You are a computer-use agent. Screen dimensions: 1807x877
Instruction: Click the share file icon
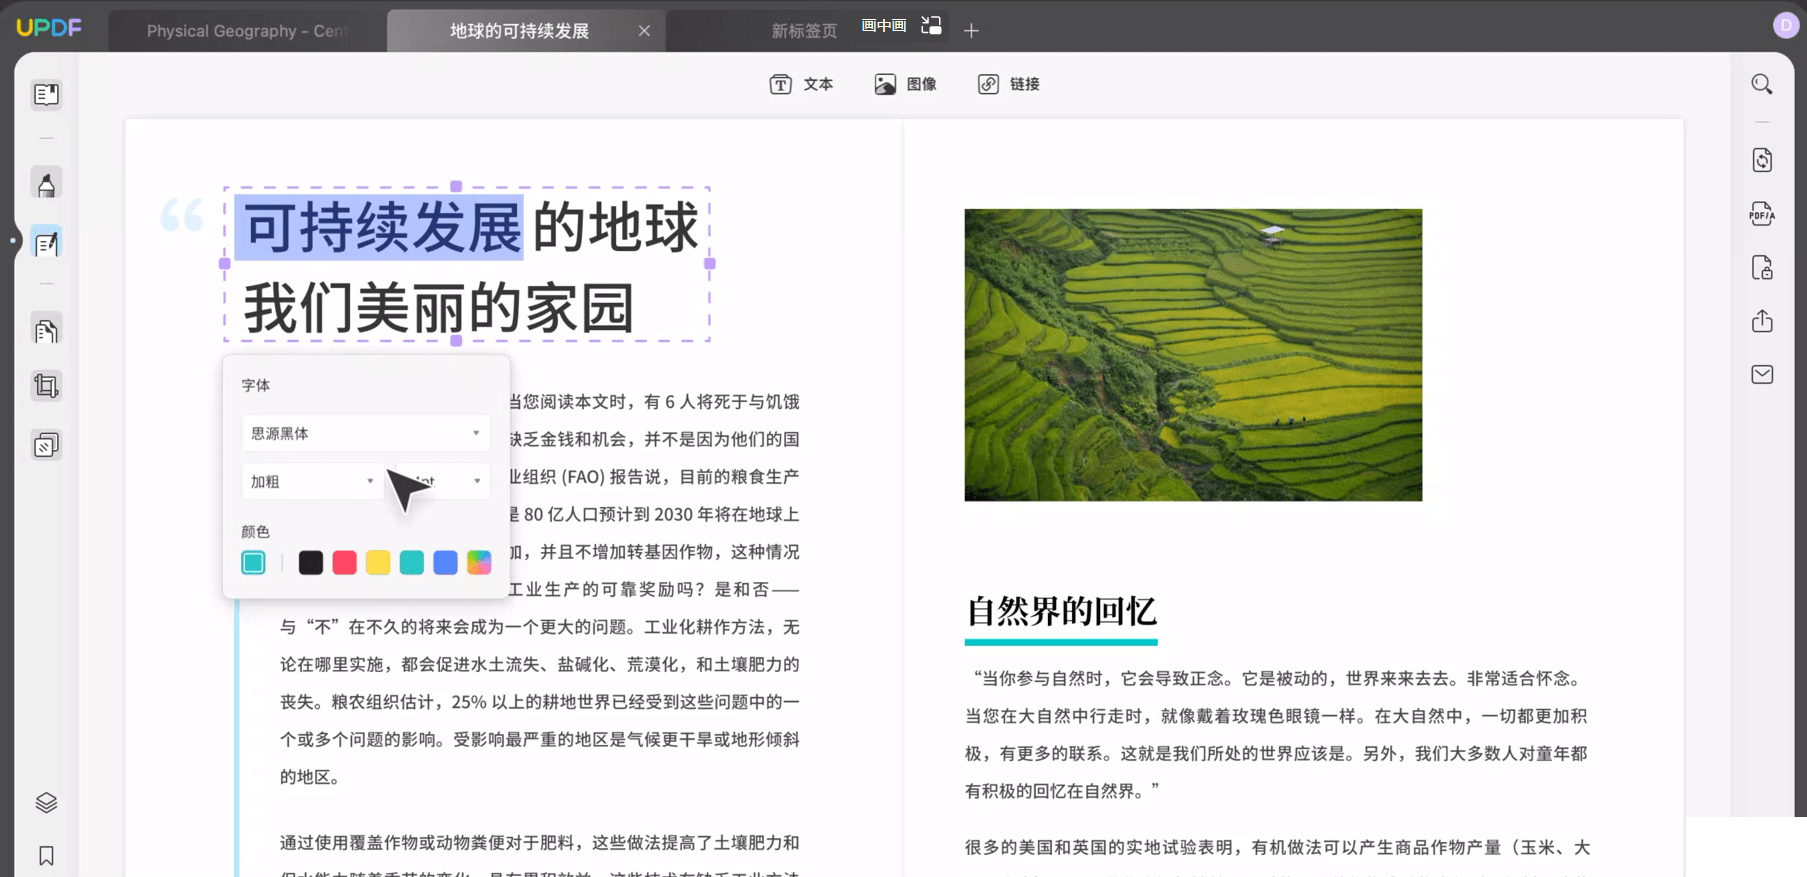pos(1761,321)
